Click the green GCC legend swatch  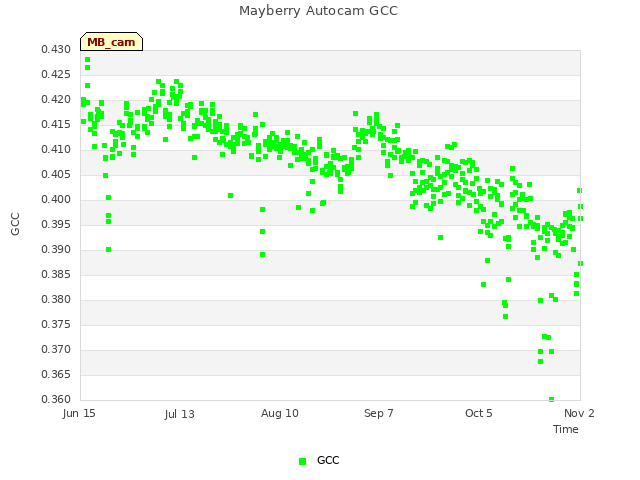point(302,461)
